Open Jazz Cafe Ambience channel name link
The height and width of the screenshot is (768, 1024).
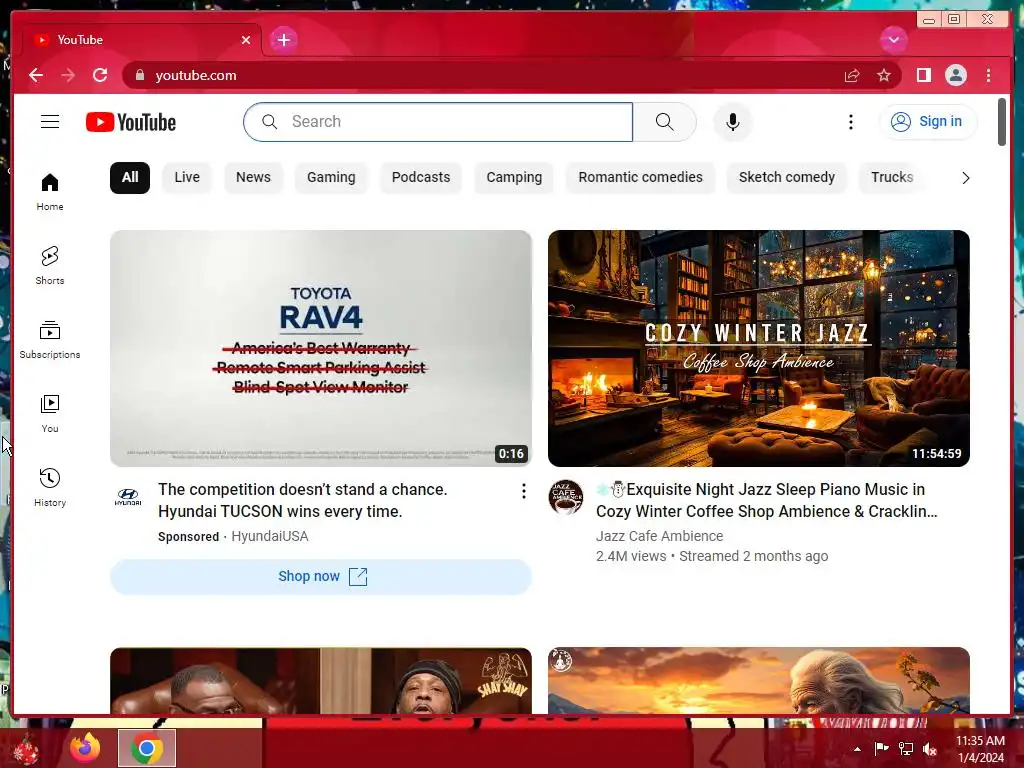659,536
